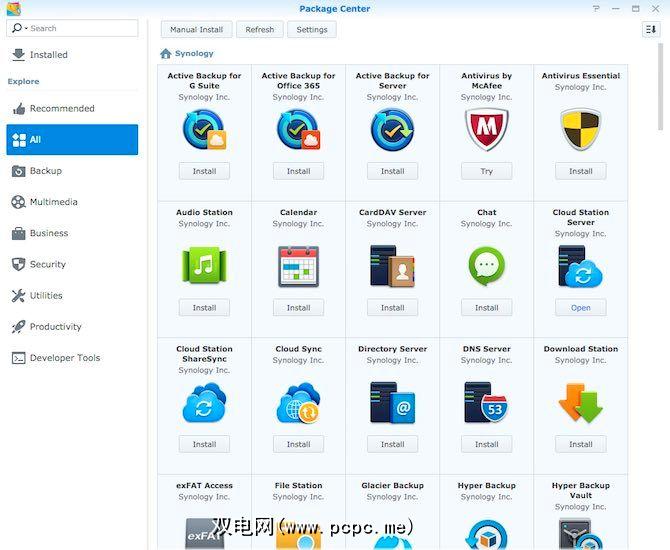The image size is (670, 550).
Task: Install Cloud Sync
Action: coord(298,444)
